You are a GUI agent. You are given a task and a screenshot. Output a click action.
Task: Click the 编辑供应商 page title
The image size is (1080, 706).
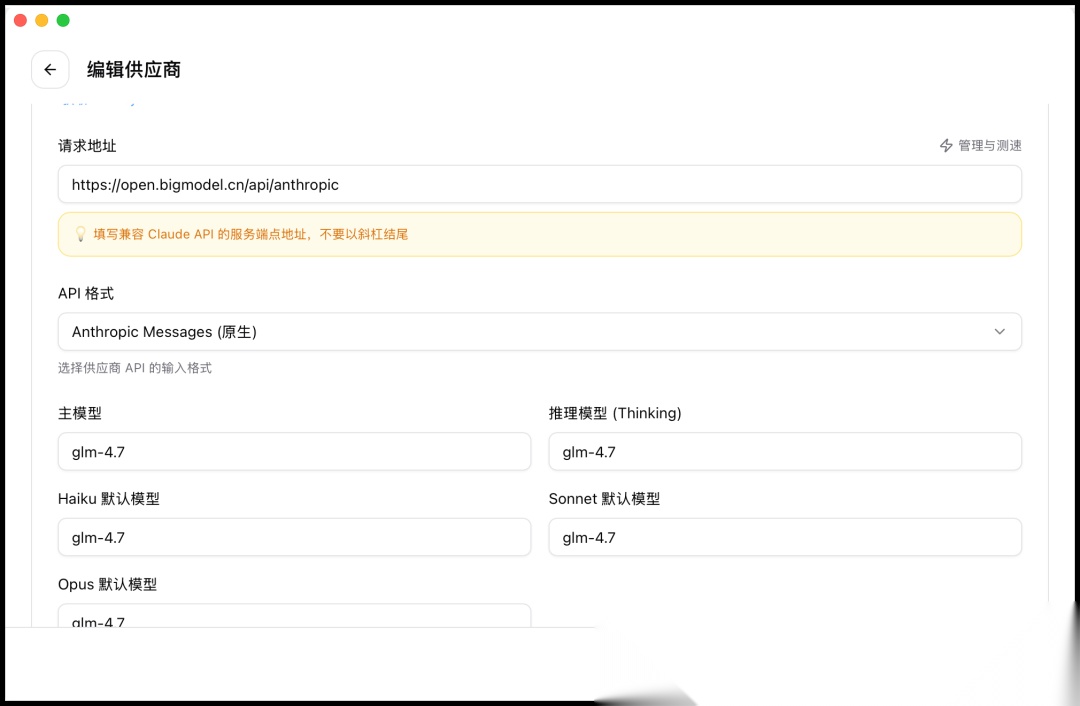133,70
